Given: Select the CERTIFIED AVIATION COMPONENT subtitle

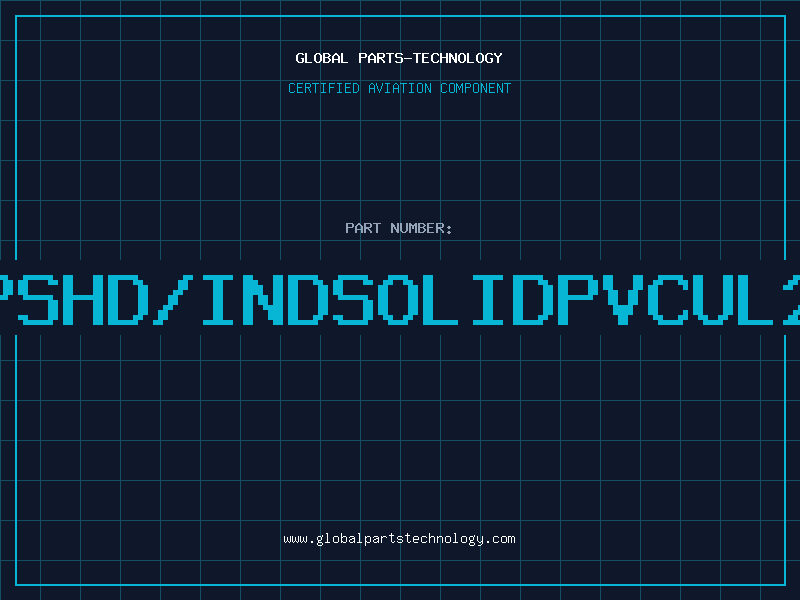Looking at the screenshot, I should click(399, 88).
